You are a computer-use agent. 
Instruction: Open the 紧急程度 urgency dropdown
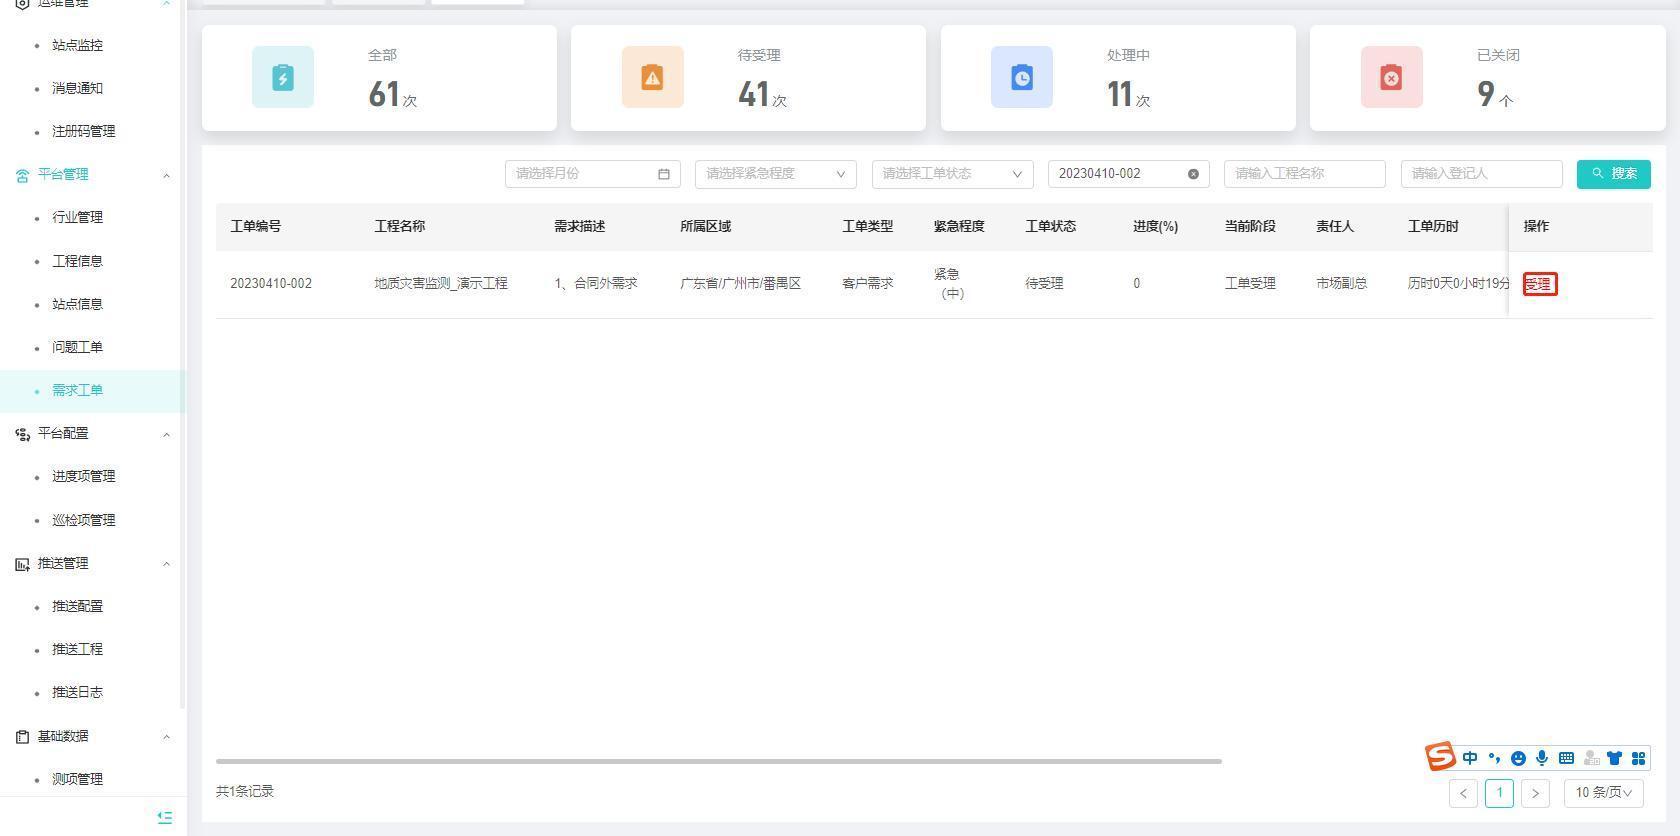(x=775, y=174)
